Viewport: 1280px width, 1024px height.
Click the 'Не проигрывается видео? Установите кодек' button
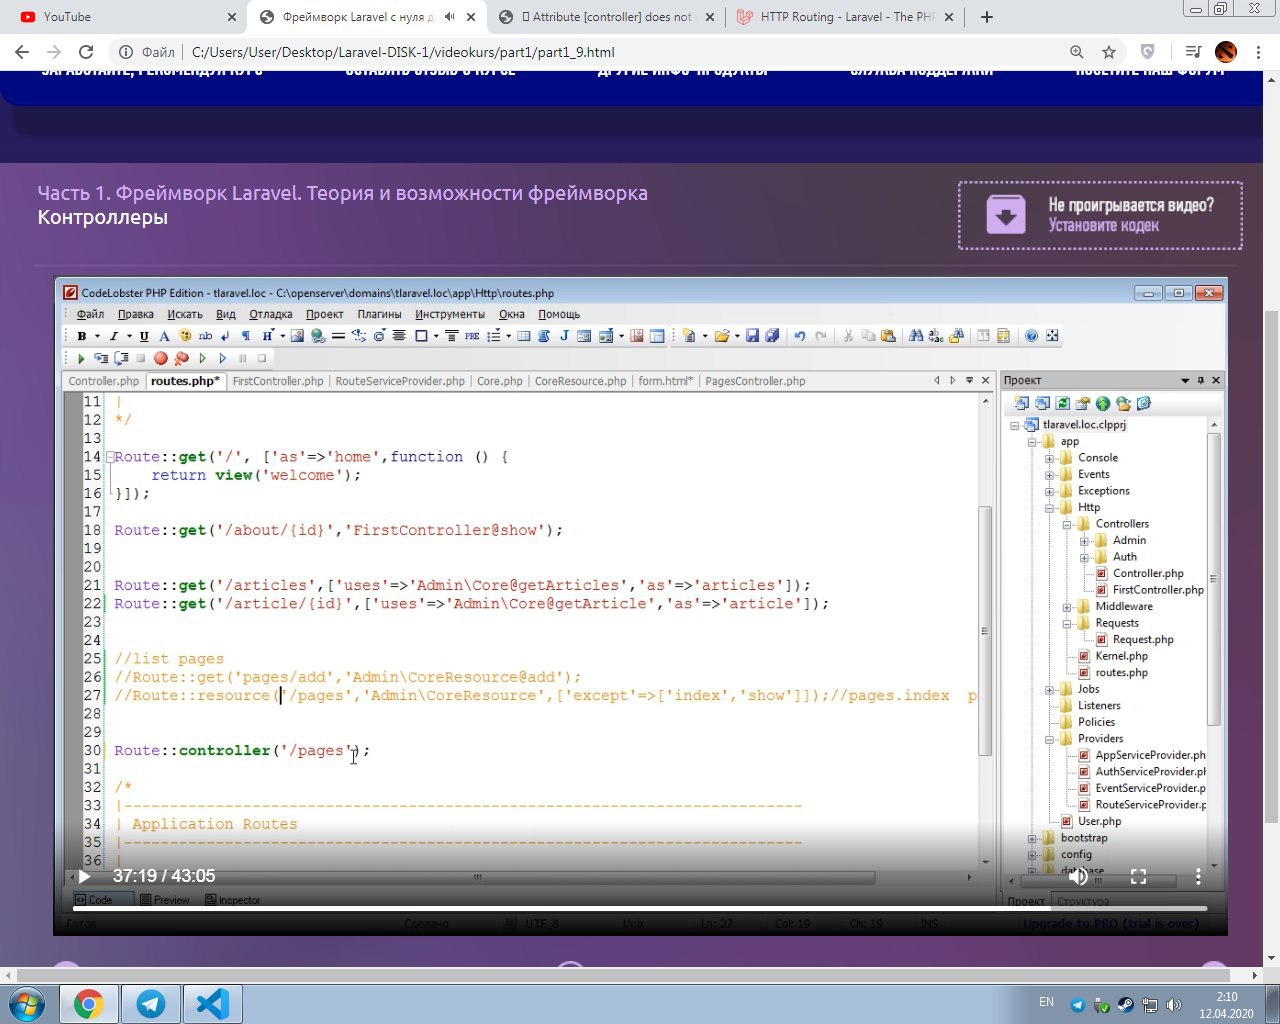[1100, 215]
